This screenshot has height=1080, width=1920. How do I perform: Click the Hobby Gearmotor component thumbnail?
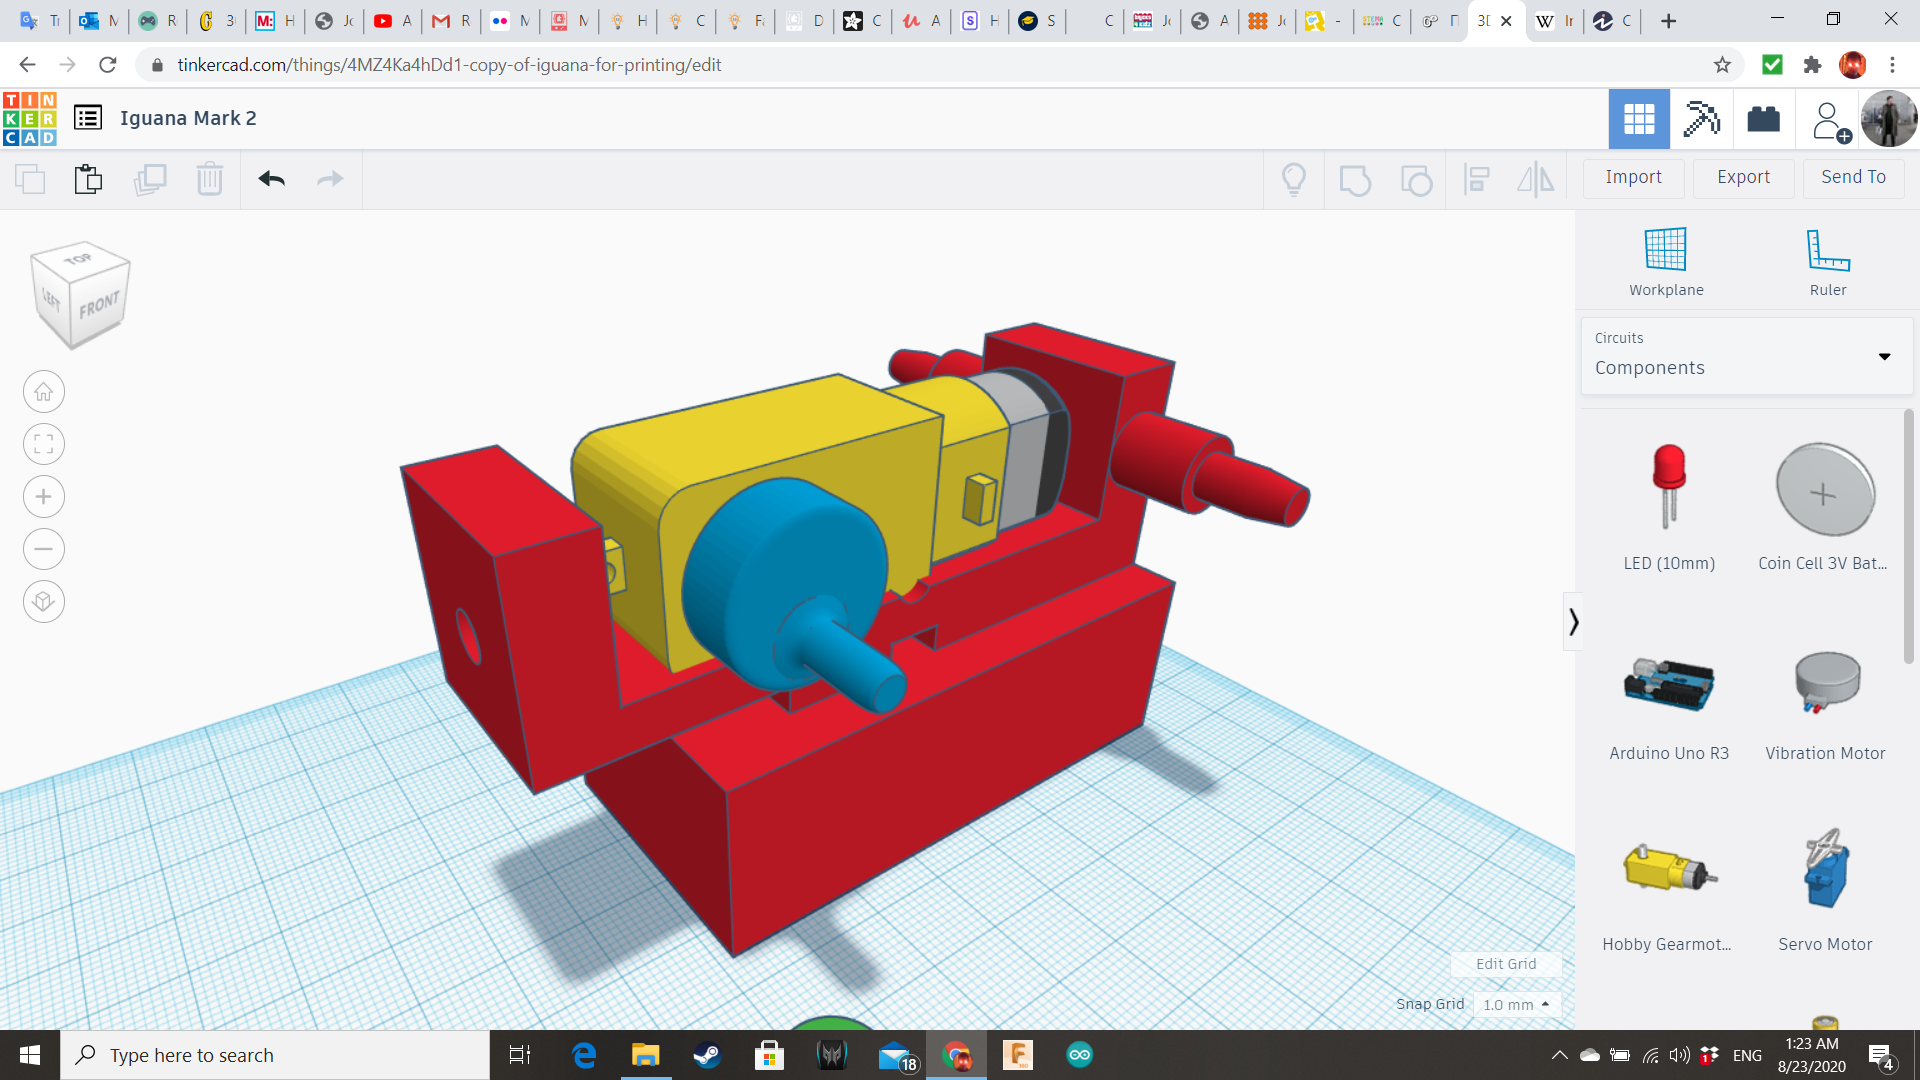point(1668,870)
